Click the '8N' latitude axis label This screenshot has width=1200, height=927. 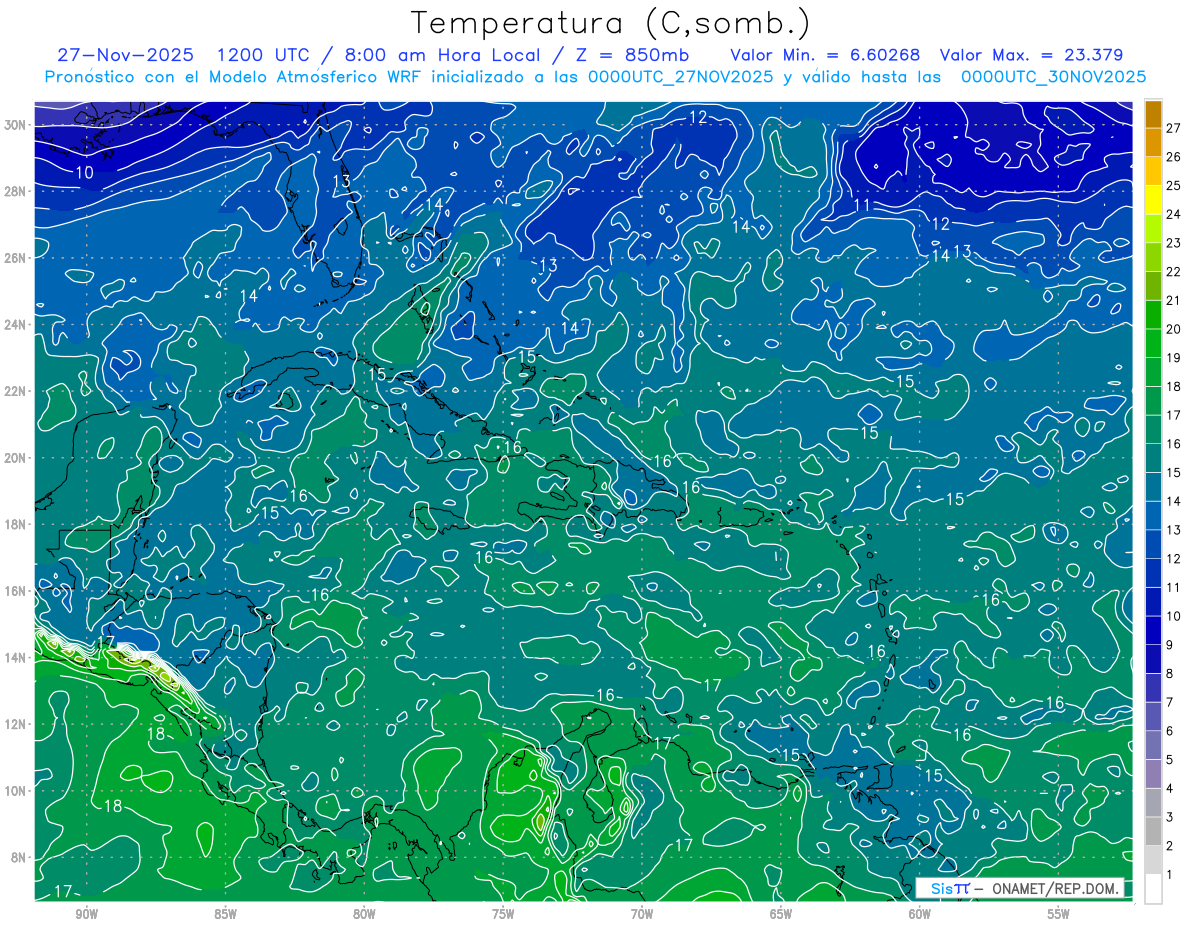tap(19, 857)
